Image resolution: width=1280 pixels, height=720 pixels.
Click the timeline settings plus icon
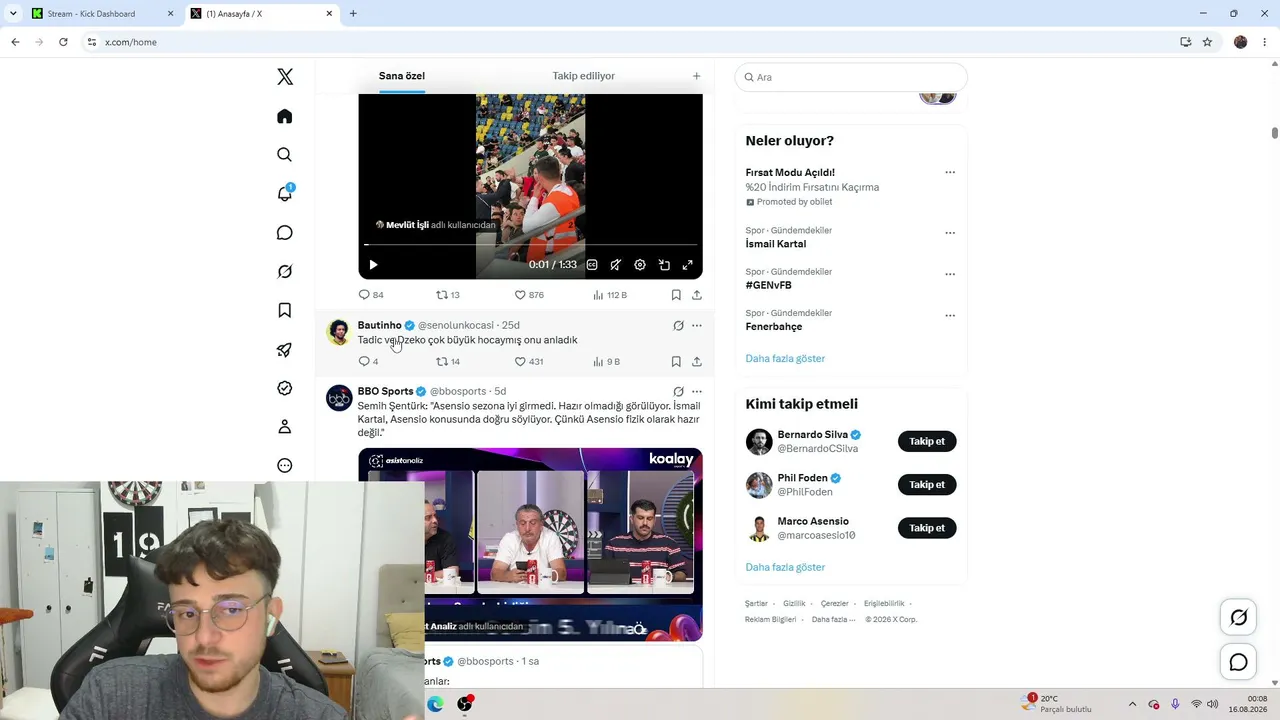coord(697,76)
